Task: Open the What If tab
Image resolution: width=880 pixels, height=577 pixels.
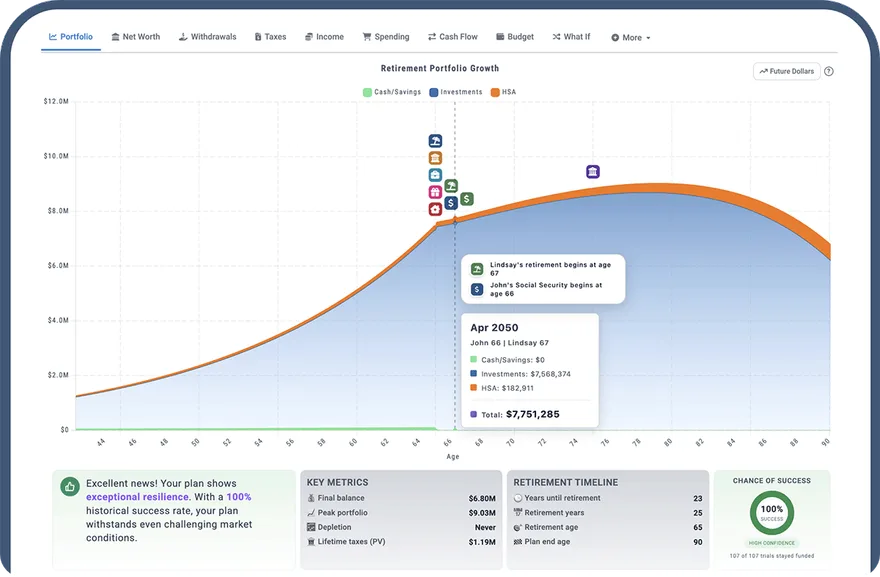Action: tap(571, 37)
